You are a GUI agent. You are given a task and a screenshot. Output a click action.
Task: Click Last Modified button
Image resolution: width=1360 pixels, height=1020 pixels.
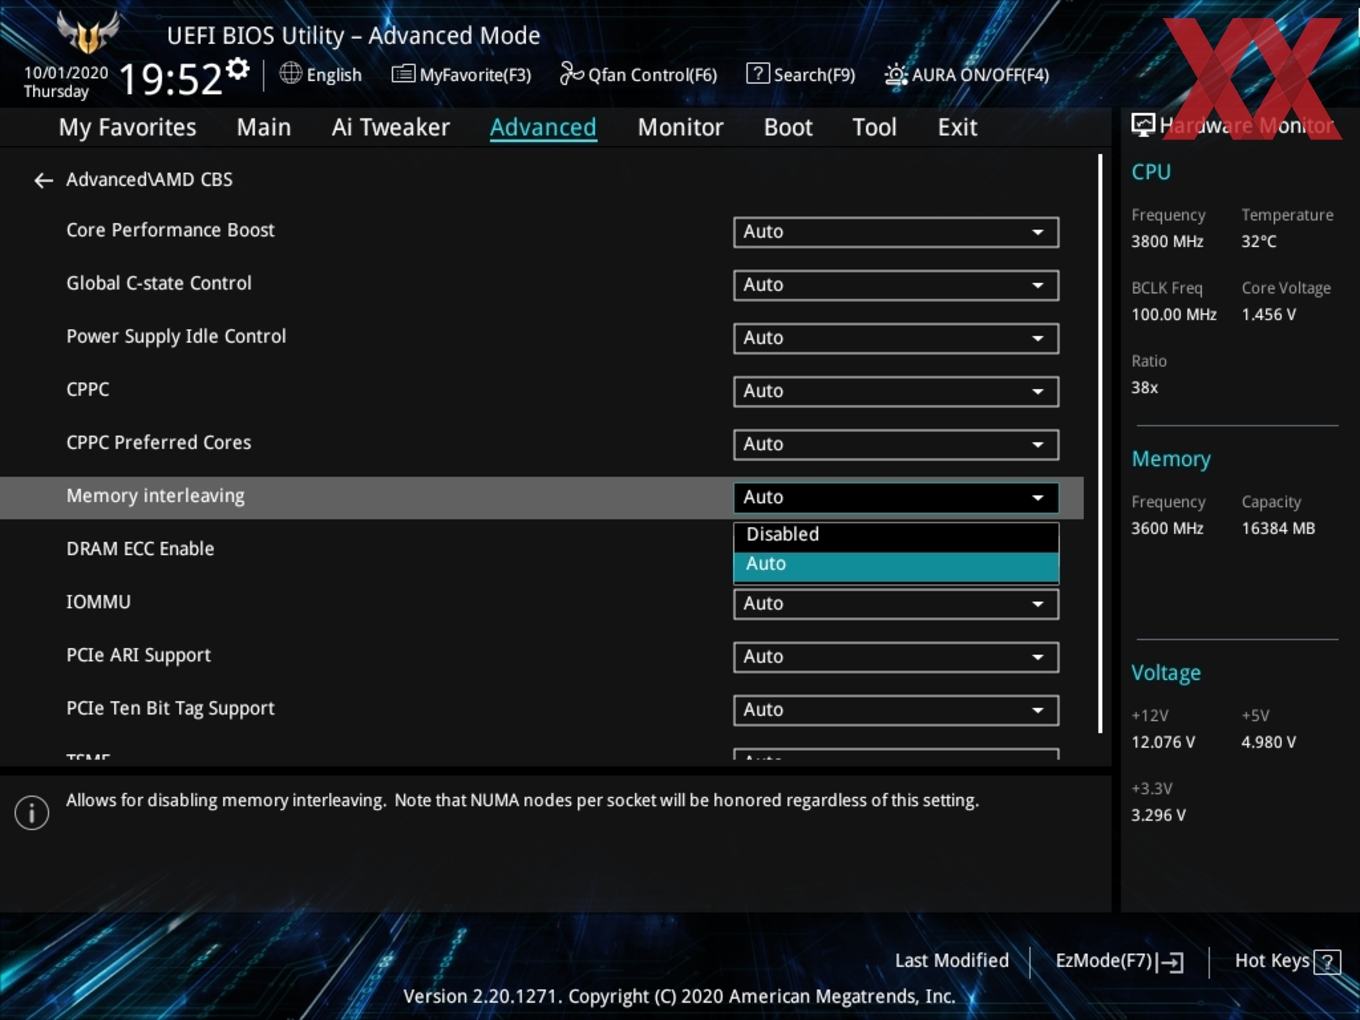[952, 961]
